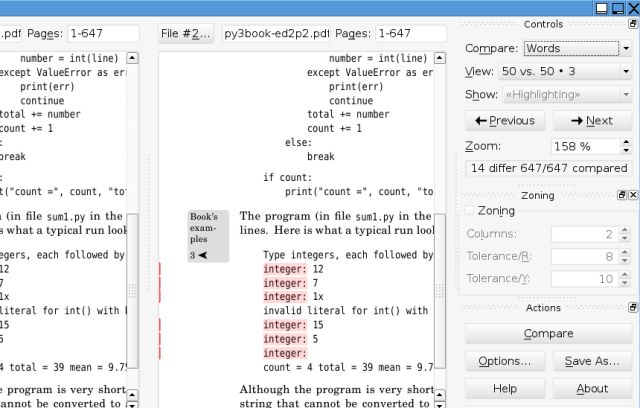Increase the Tolerance/R value
Image resolution: width=640 pixels, height=408 pixels.
click(x=624, y=253)
